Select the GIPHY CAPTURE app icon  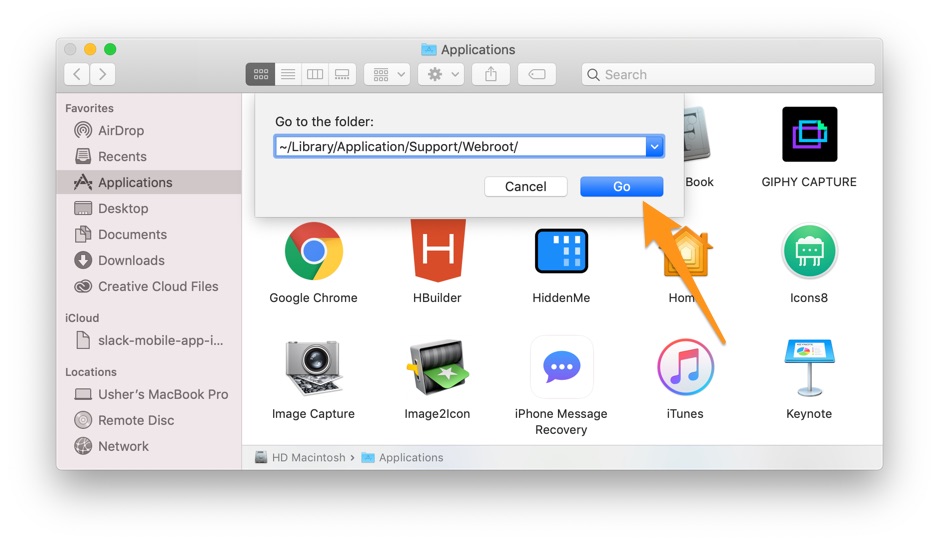(810, 134)
